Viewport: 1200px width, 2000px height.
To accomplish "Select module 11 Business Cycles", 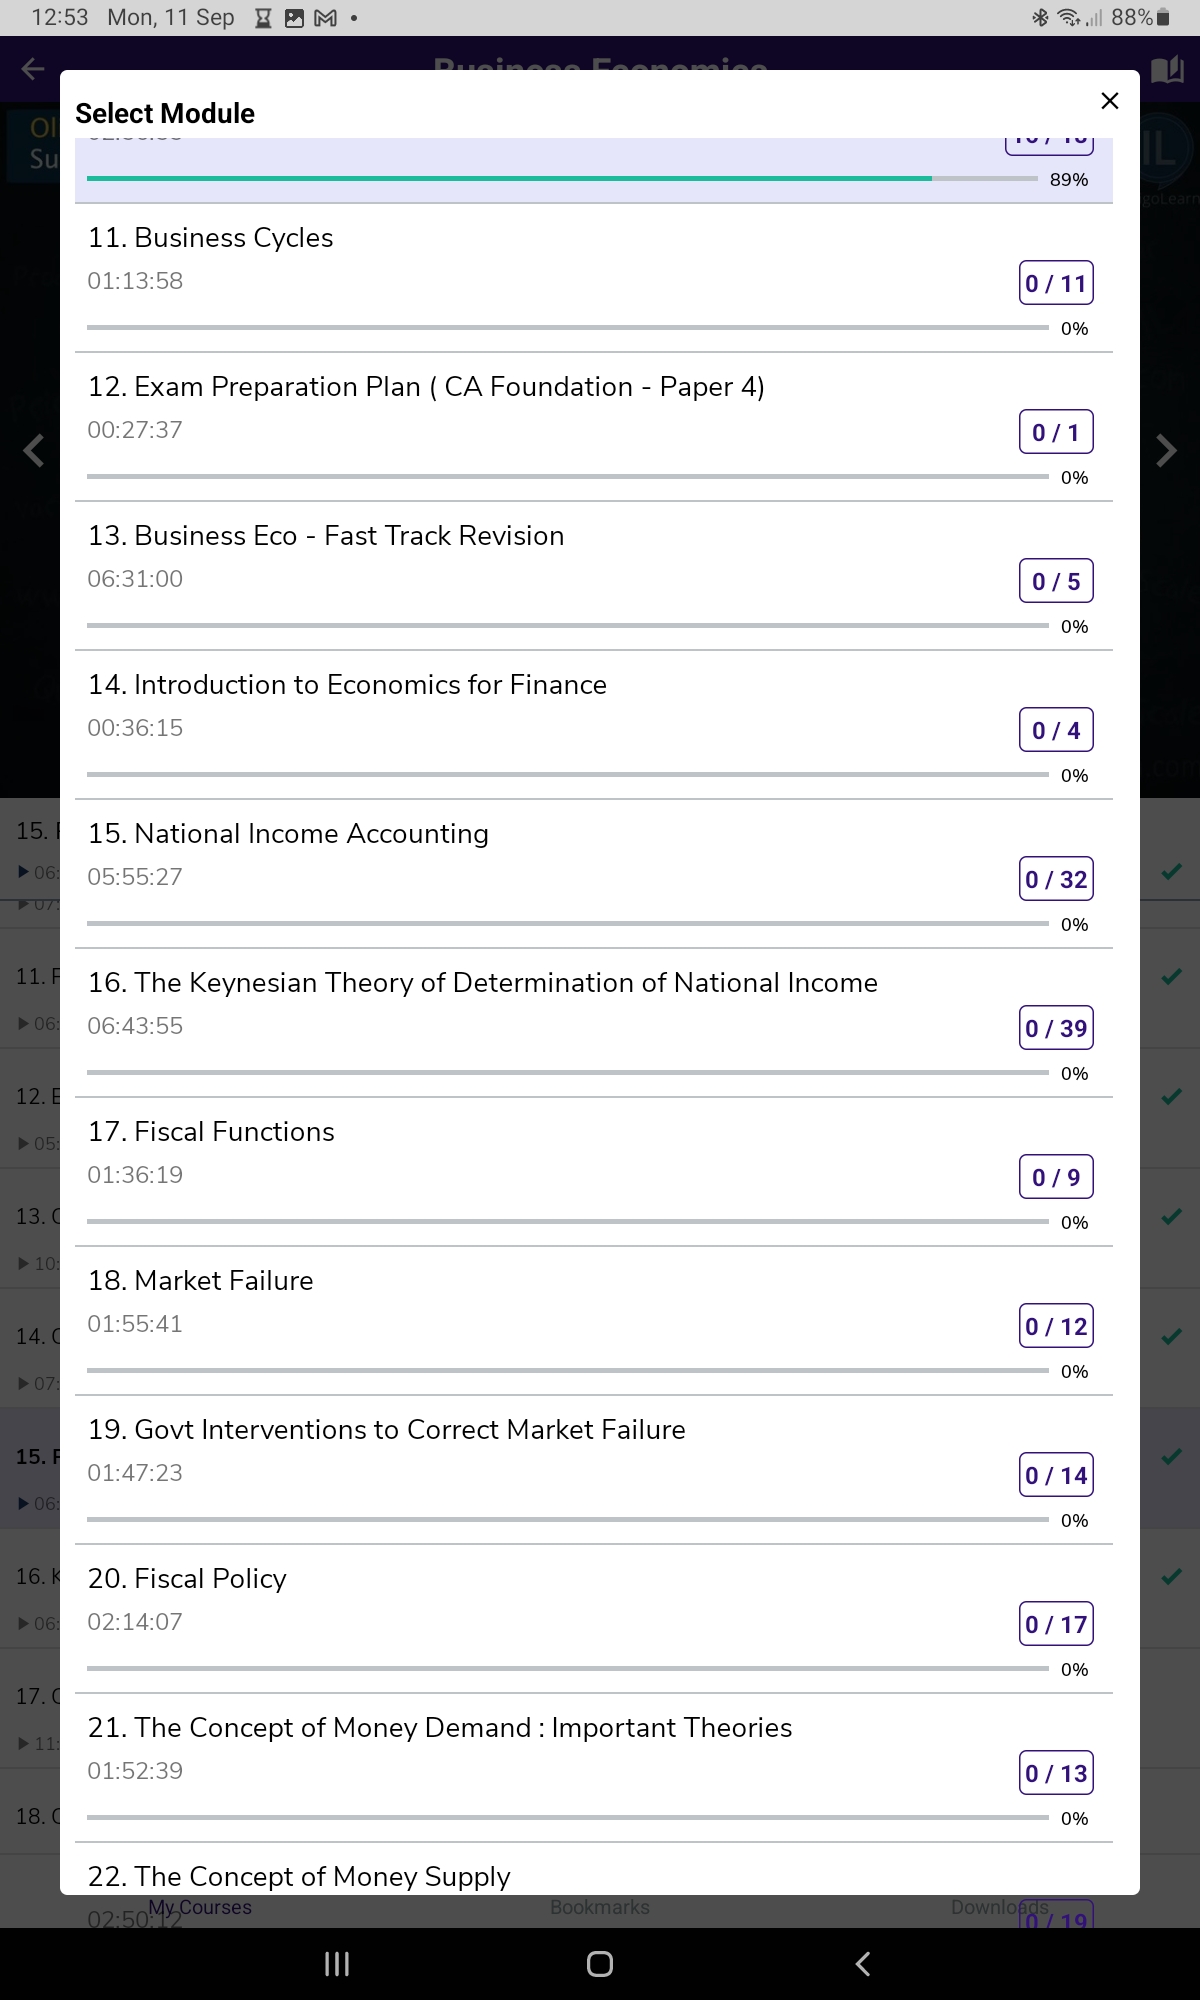I will [x=594, y=278].
